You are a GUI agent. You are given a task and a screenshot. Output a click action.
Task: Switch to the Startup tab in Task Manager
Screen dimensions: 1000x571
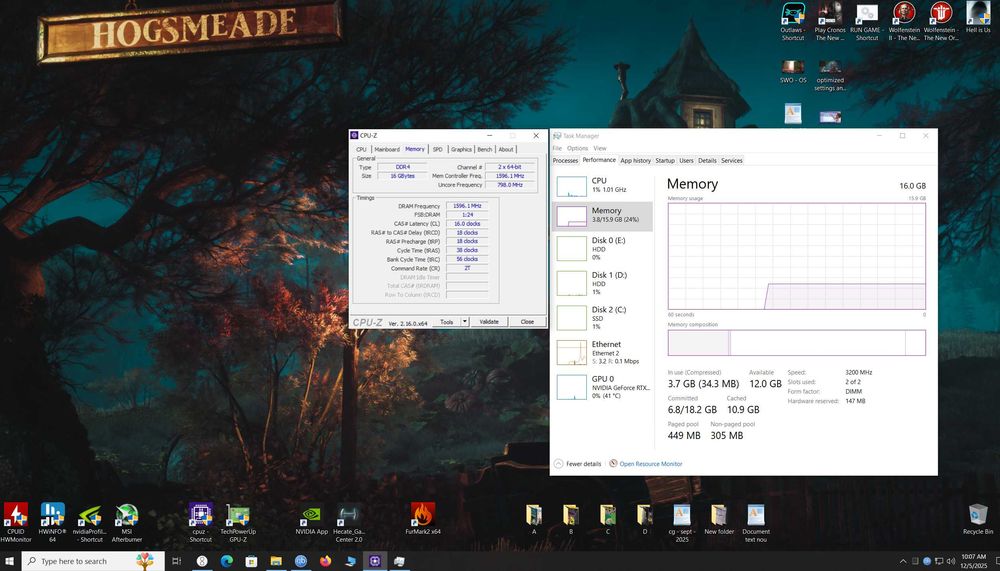tap(665, 161)
